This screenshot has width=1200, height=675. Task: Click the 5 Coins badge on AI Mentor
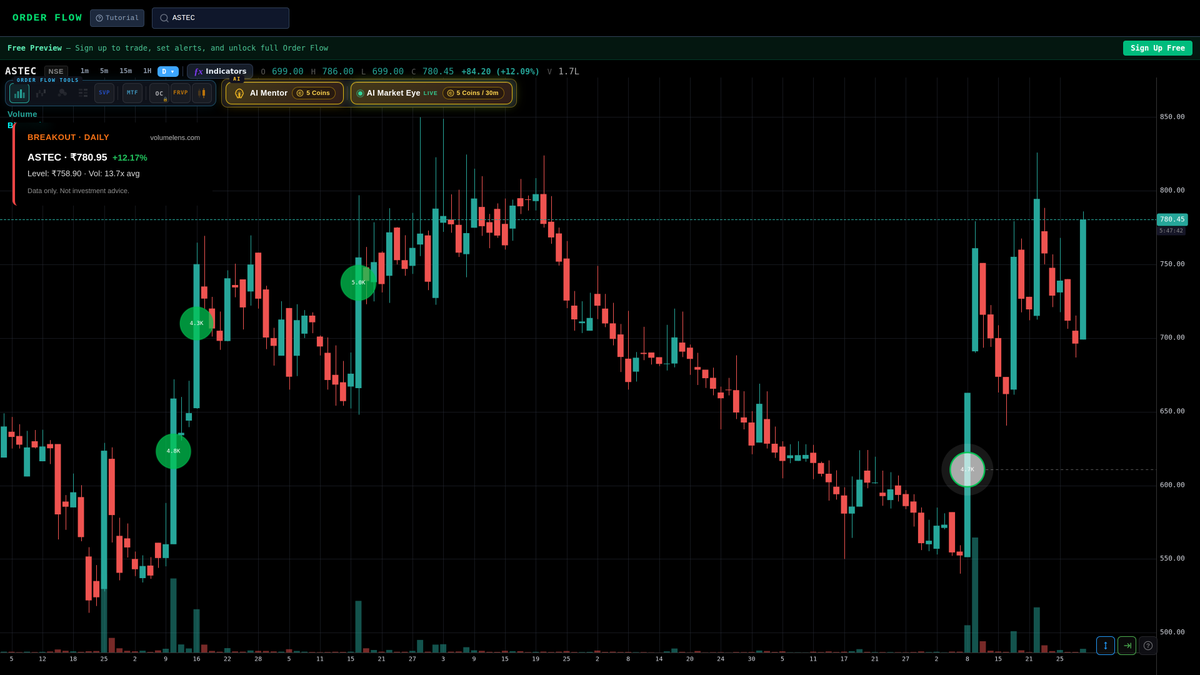coord(313,93)
